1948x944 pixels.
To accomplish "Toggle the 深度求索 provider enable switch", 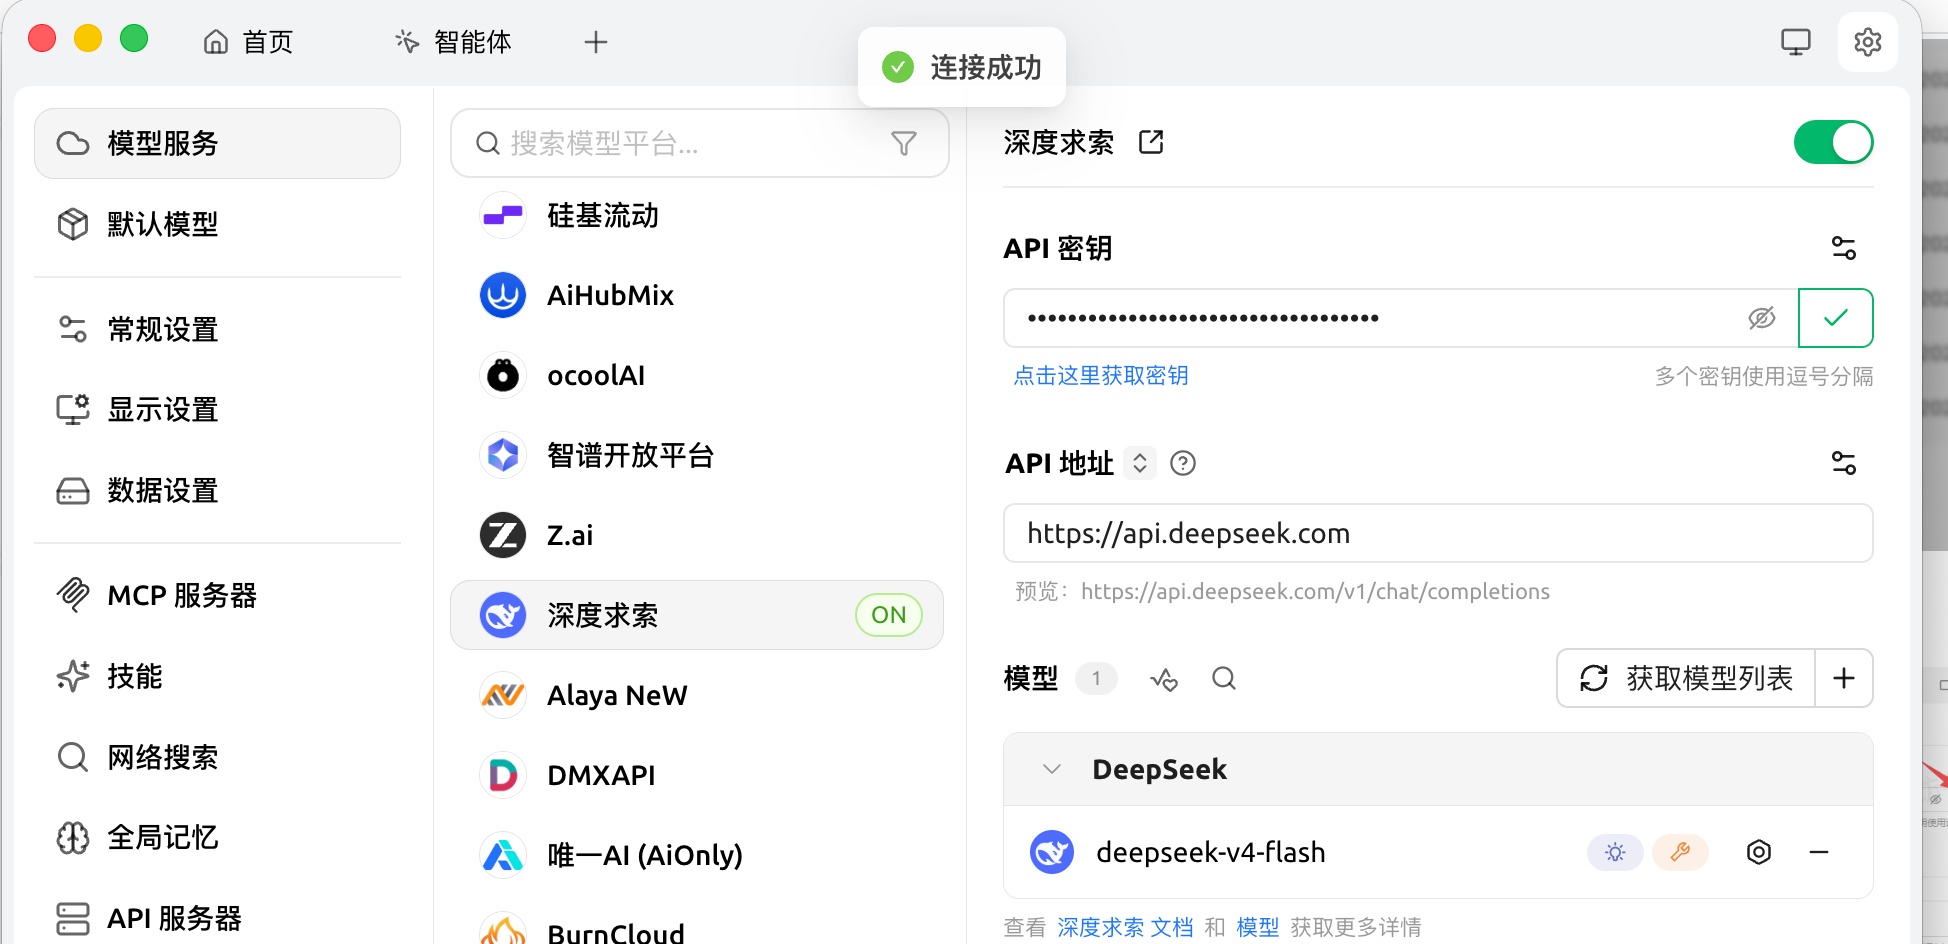I will tap(1833, 142).
